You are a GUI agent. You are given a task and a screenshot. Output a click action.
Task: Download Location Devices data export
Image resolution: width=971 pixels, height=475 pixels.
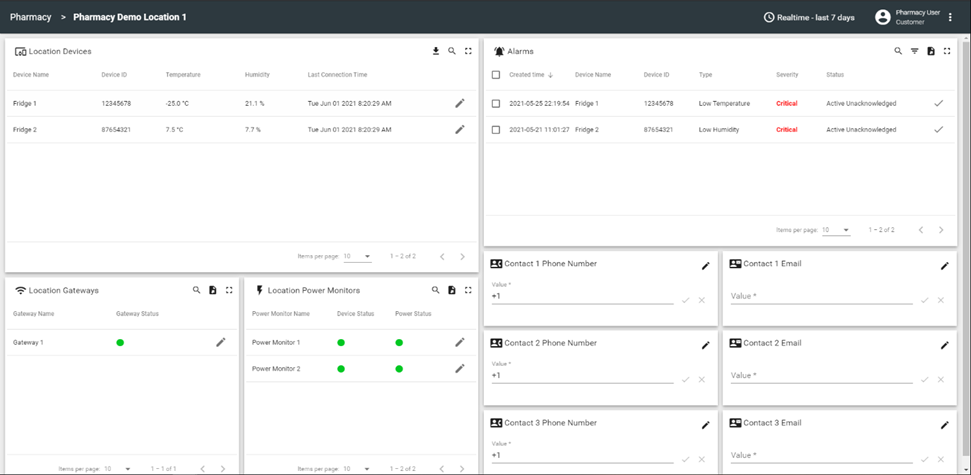point(436,51)
